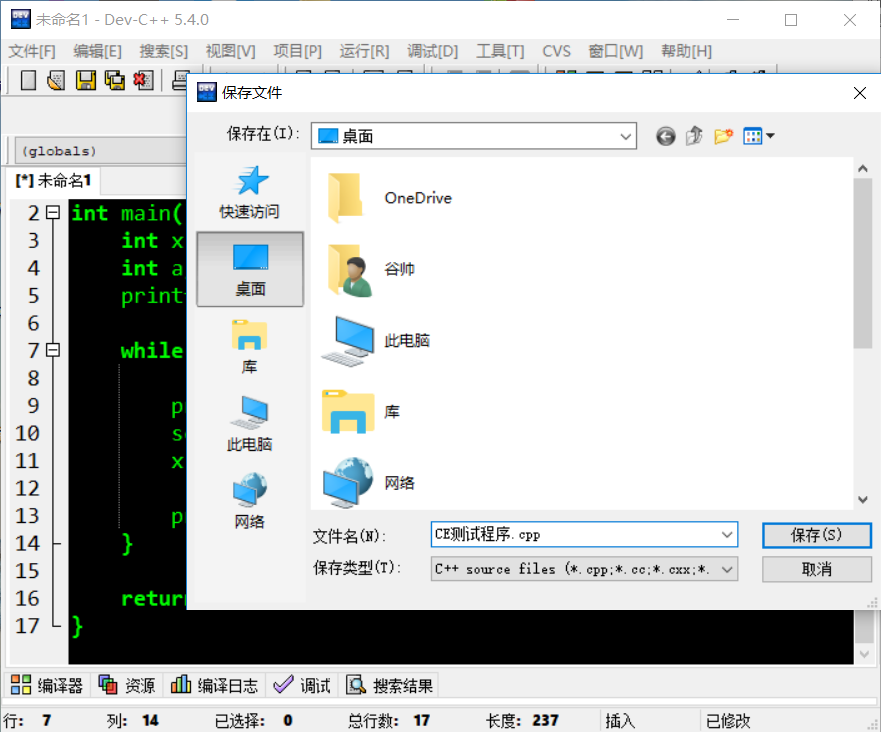
Task: Click the file list vertical scrollbar thumb
Action: click(862, 263)
